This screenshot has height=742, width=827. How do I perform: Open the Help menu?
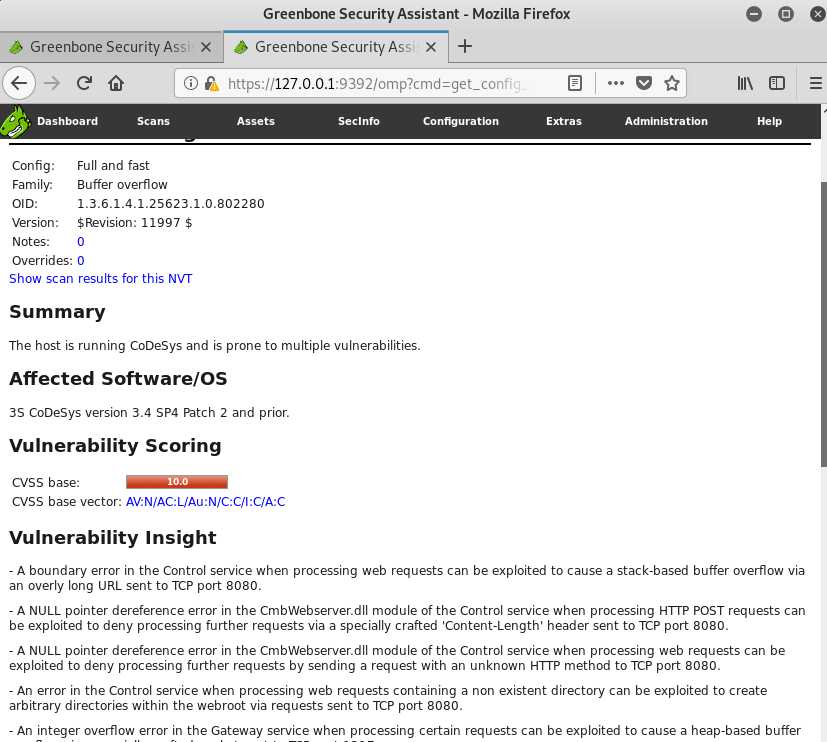tap(769, 121)
